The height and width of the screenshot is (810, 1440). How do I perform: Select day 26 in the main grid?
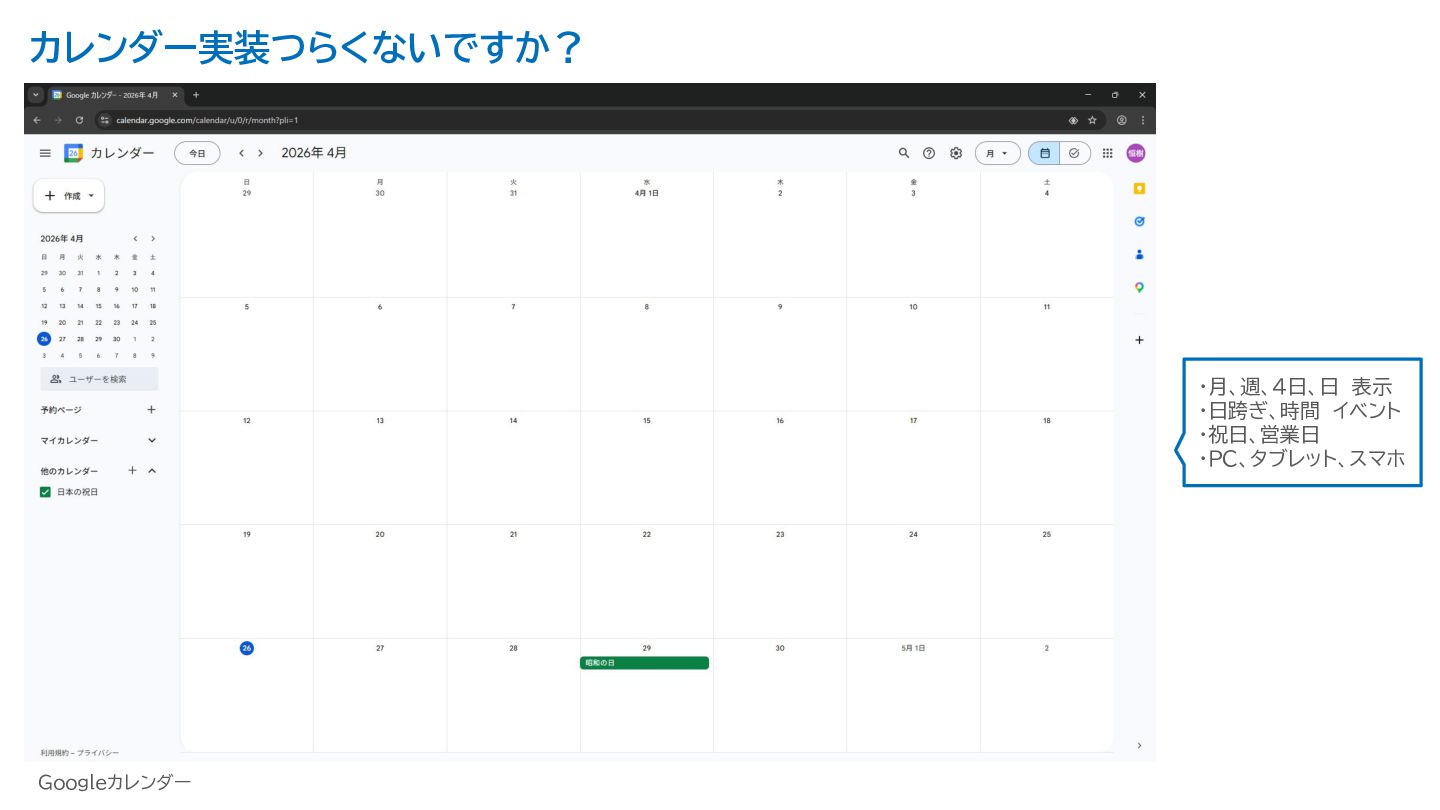pos(247,648)
